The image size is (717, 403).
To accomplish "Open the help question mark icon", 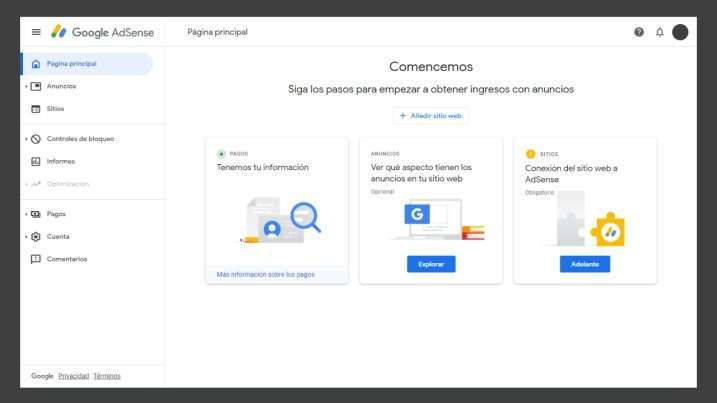I will 639,32.
